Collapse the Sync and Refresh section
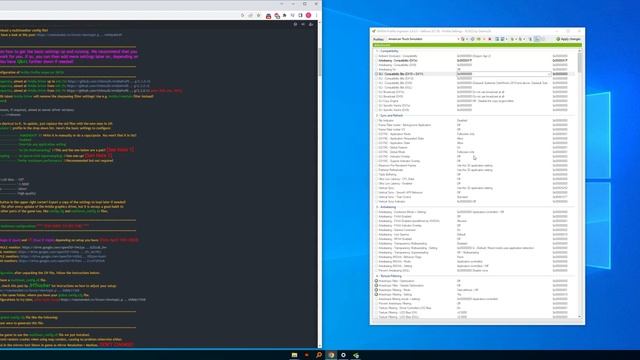Viewport: 640px width, 360px height. (377, 116)
